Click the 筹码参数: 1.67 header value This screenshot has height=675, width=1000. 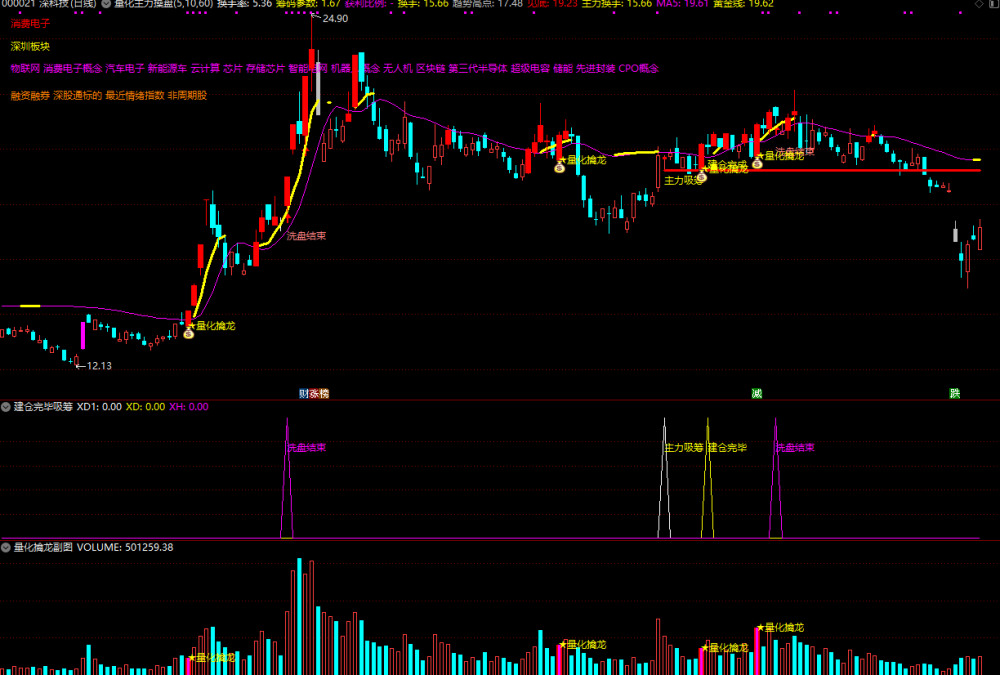tap(308, 4)
